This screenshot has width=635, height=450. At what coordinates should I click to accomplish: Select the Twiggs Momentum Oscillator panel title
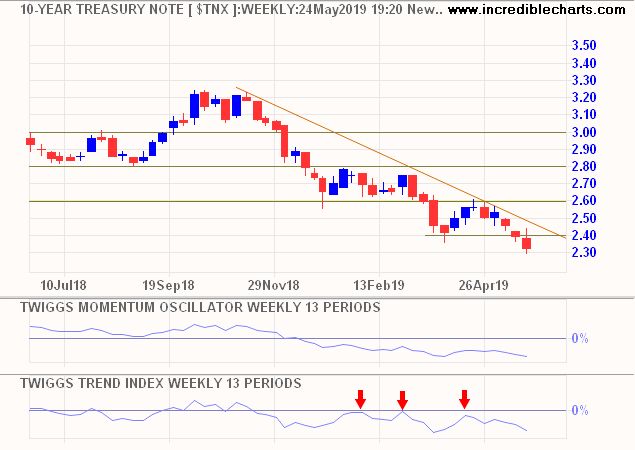pos(200,307)
